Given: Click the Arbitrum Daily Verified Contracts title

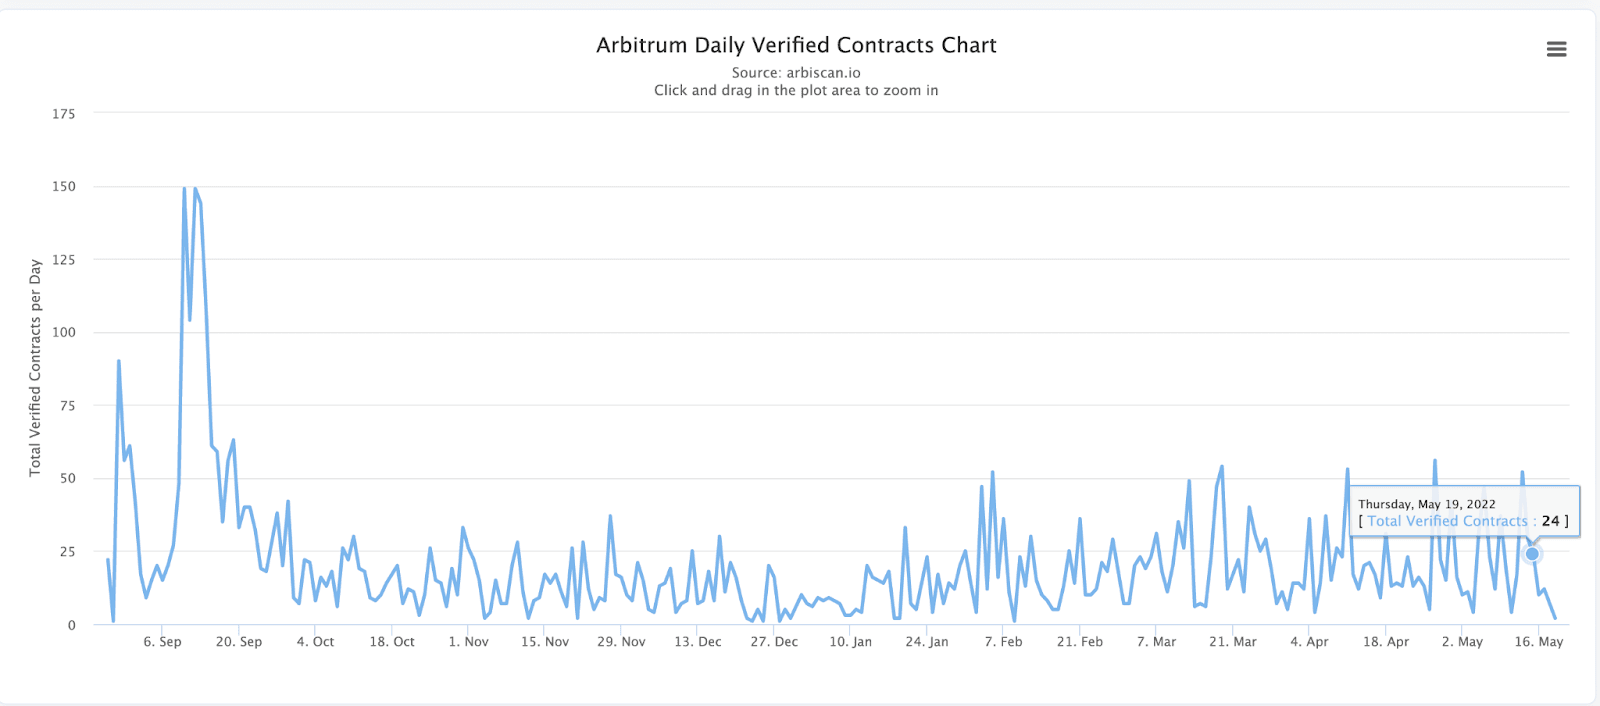Looking at the screenshot, I should tap(795, 45).
